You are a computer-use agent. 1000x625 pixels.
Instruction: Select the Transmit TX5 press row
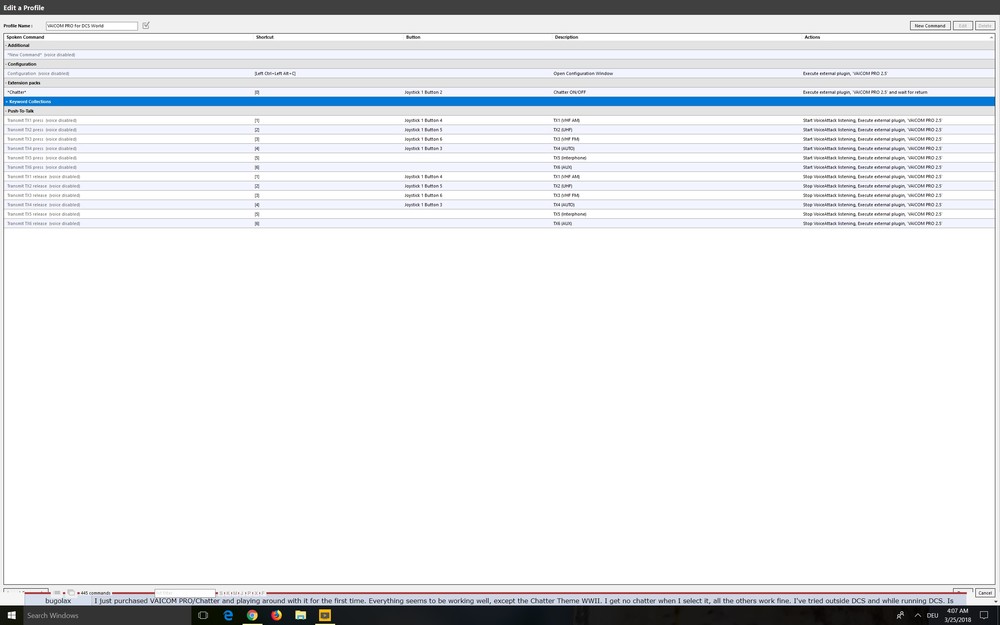pyautogui.click(x=499, y=158)
